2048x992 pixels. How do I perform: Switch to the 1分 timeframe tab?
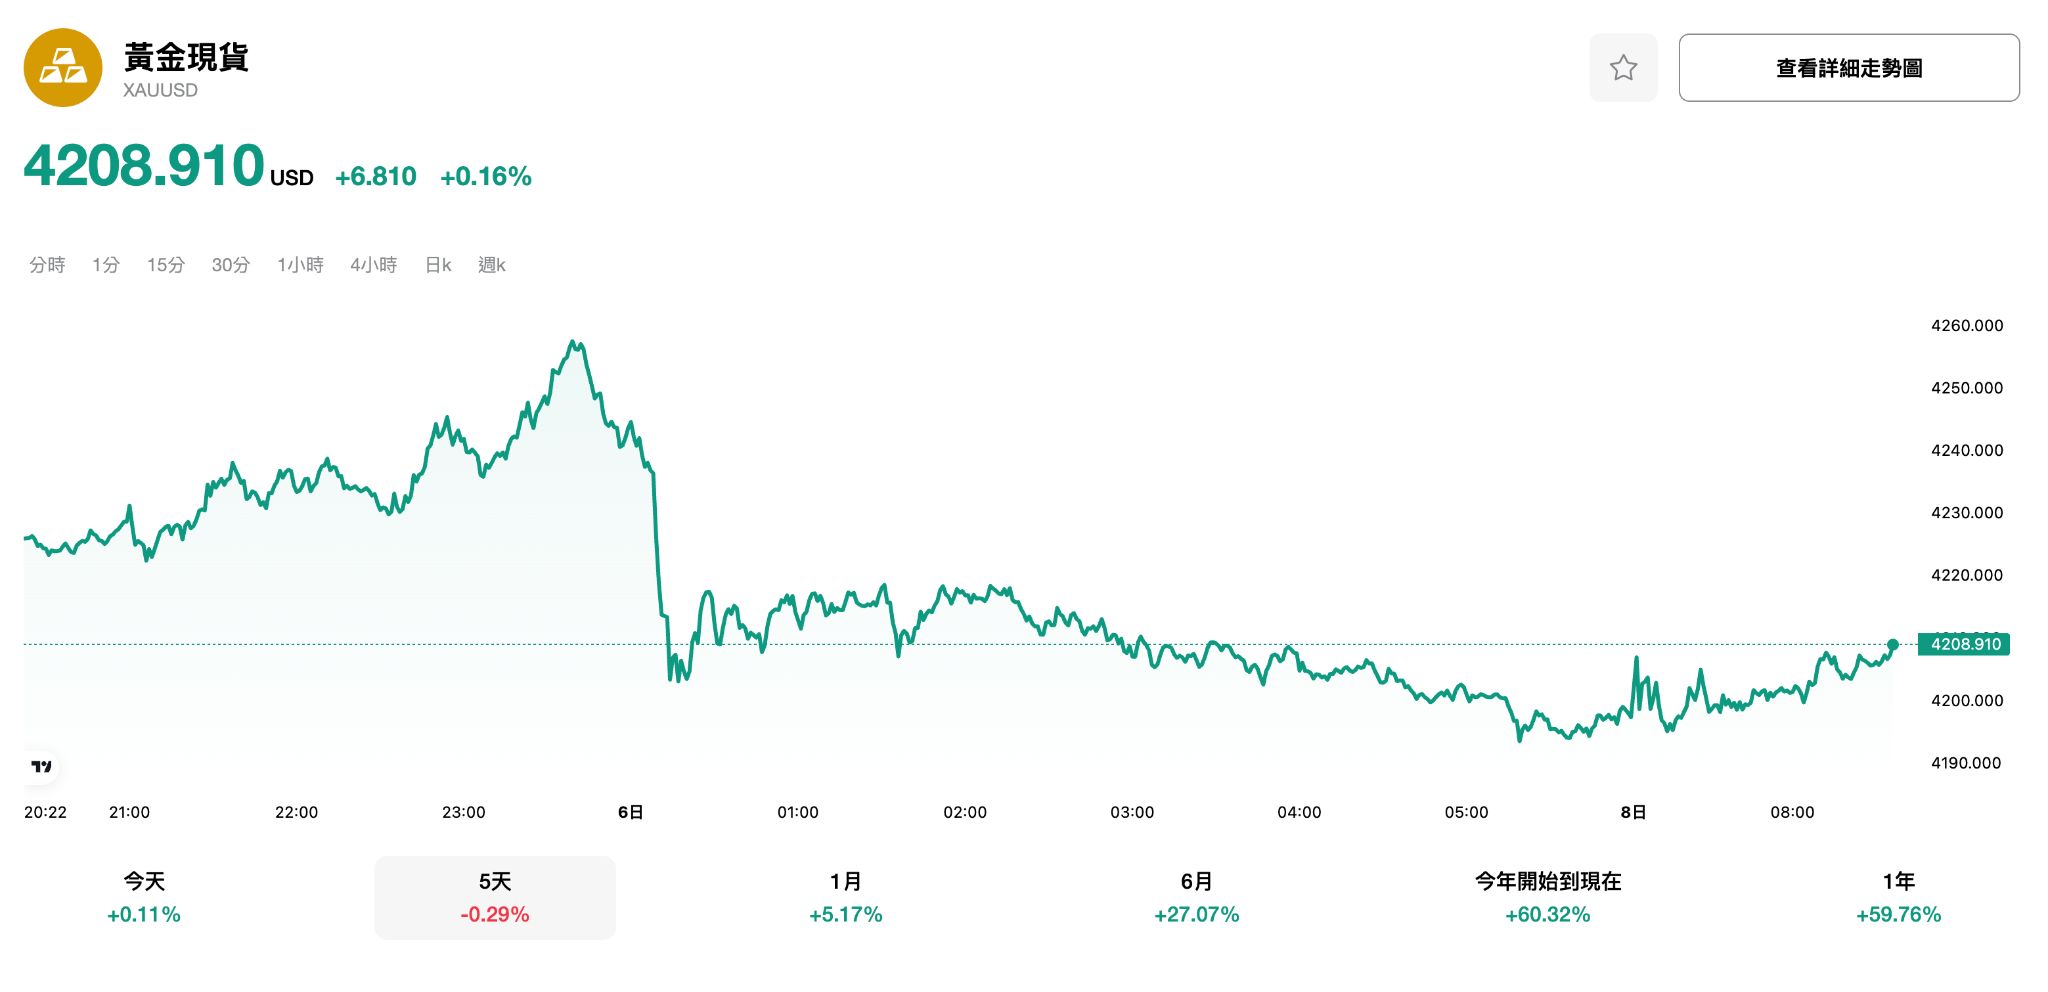tap(107, 265)
